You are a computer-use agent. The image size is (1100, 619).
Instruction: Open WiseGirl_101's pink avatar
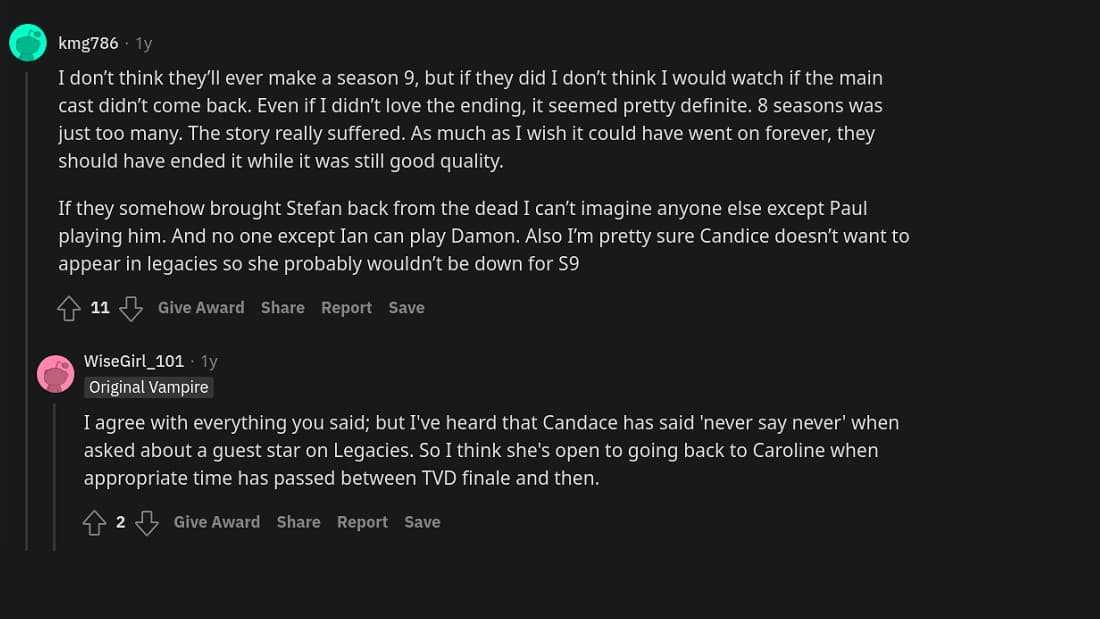click(55, 373)
